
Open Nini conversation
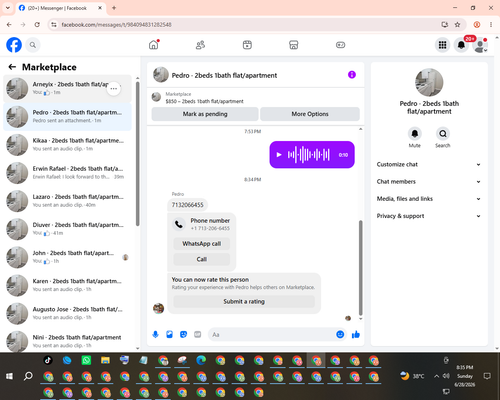[x=67, y=341]
